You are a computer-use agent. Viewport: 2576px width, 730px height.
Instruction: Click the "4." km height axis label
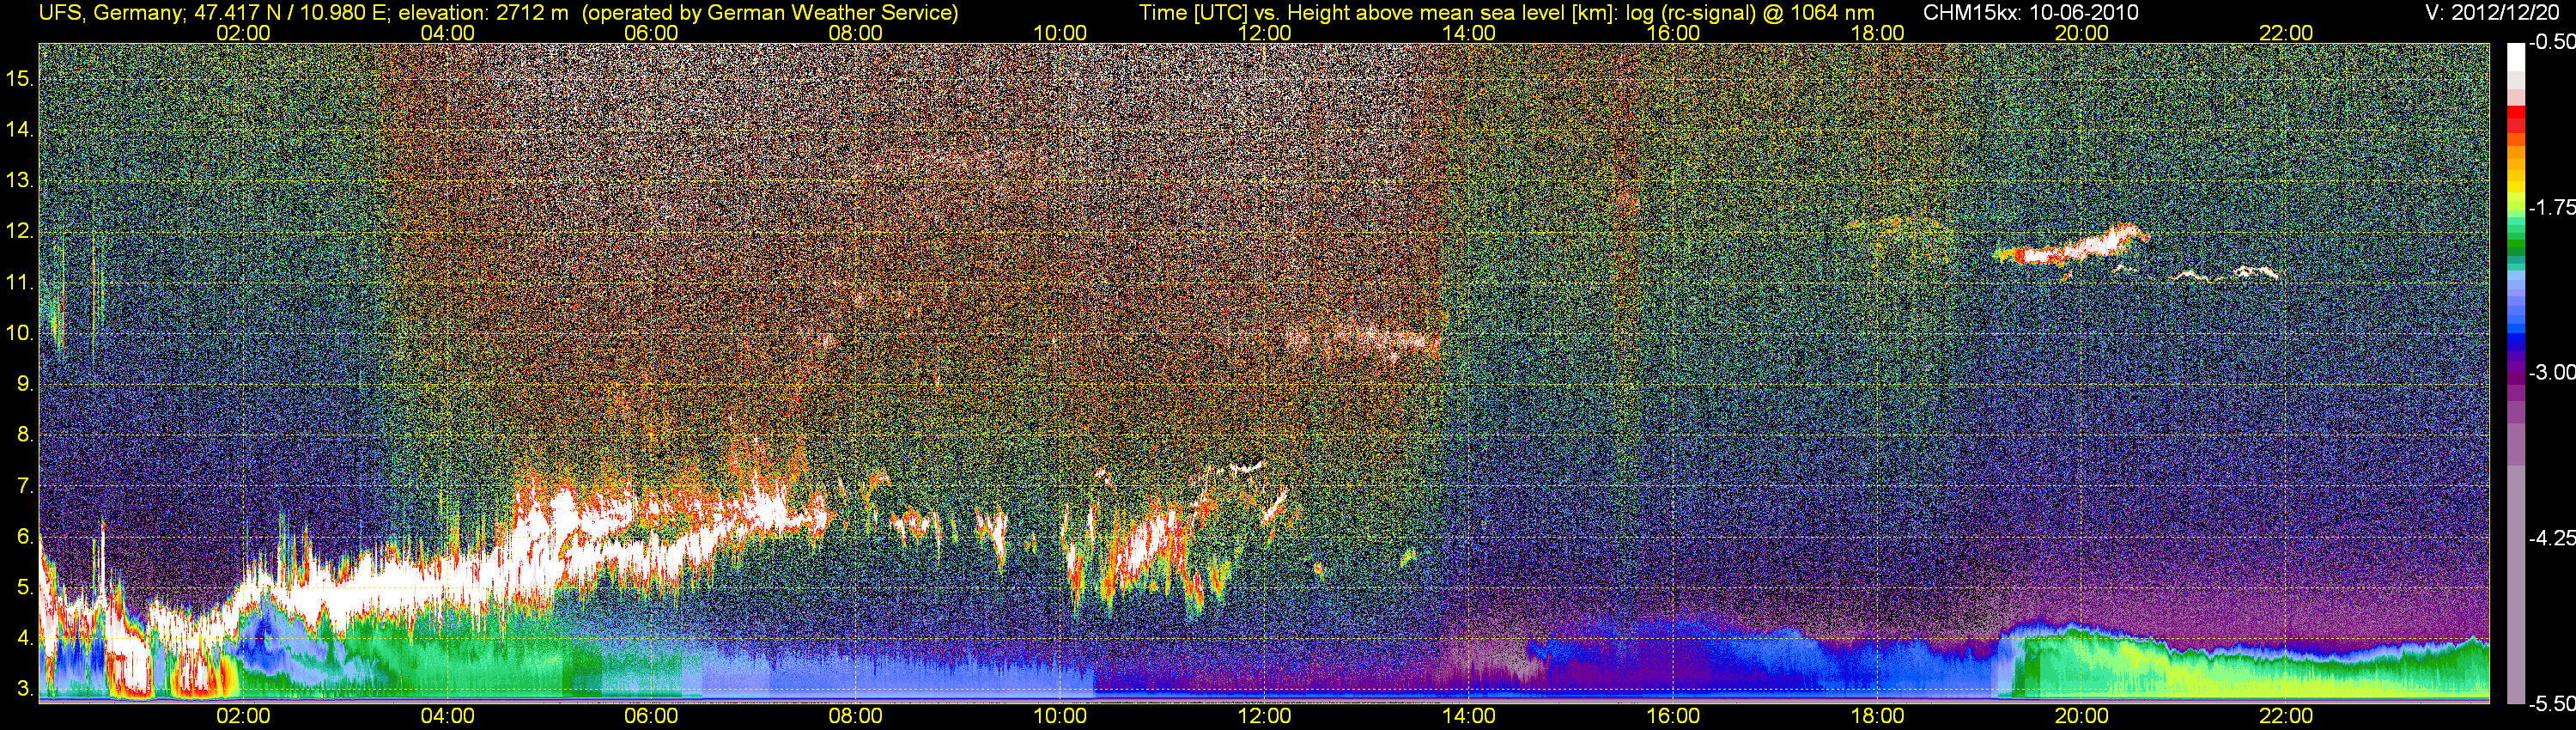tap(25, 638)
